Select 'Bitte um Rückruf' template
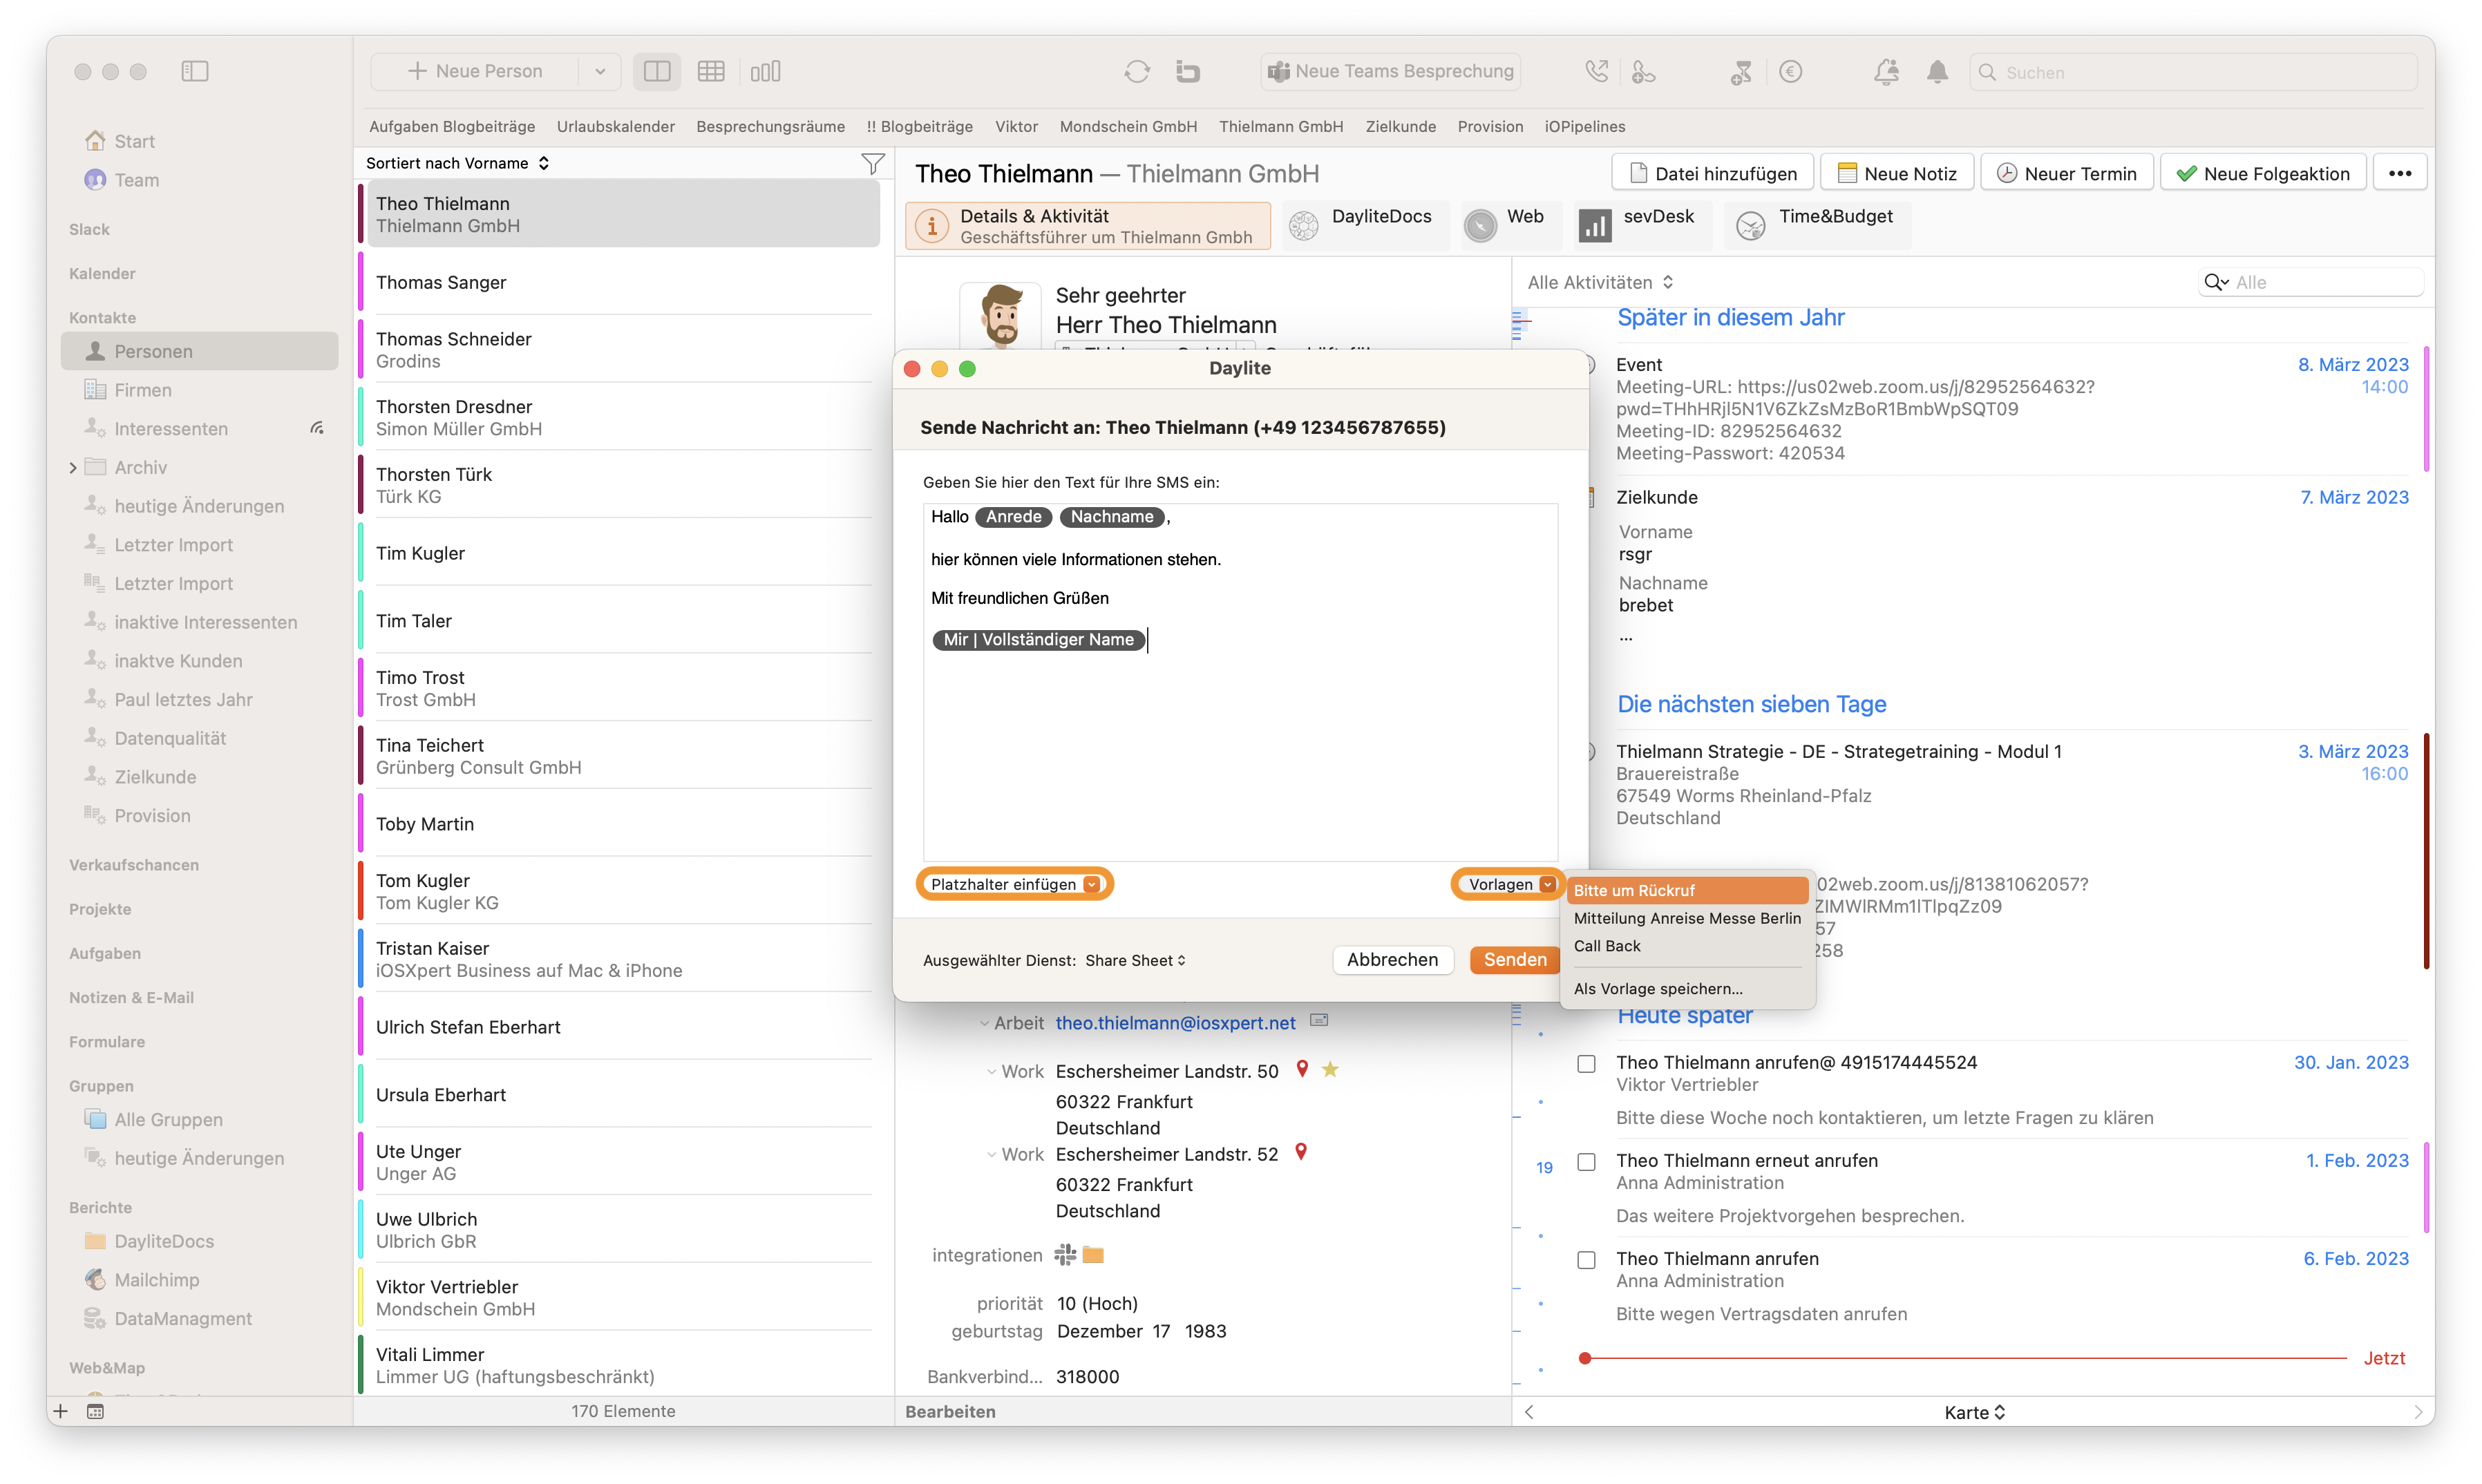 pos(1686,890)
